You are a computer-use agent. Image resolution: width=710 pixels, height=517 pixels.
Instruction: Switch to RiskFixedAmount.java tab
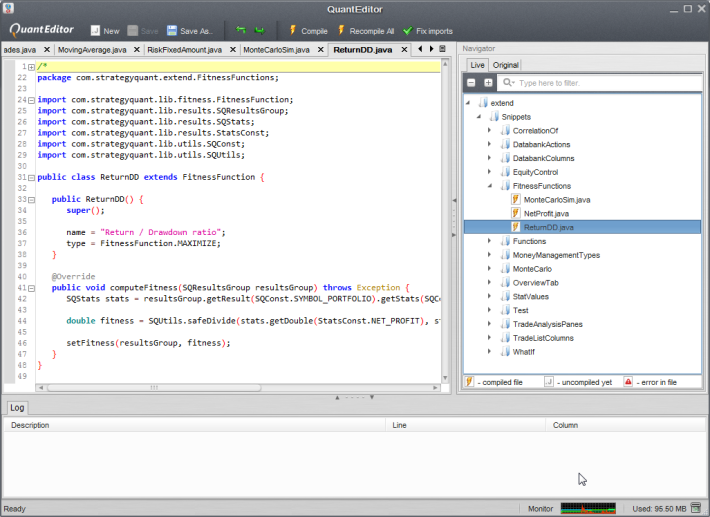pyautogui.click(x=184, y=50)
